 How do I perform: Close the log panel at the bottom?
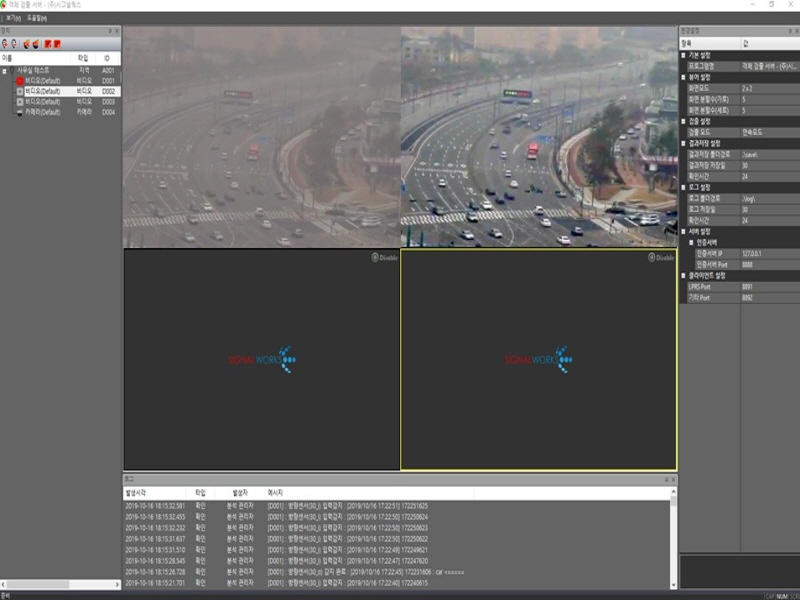click(673, 480)
